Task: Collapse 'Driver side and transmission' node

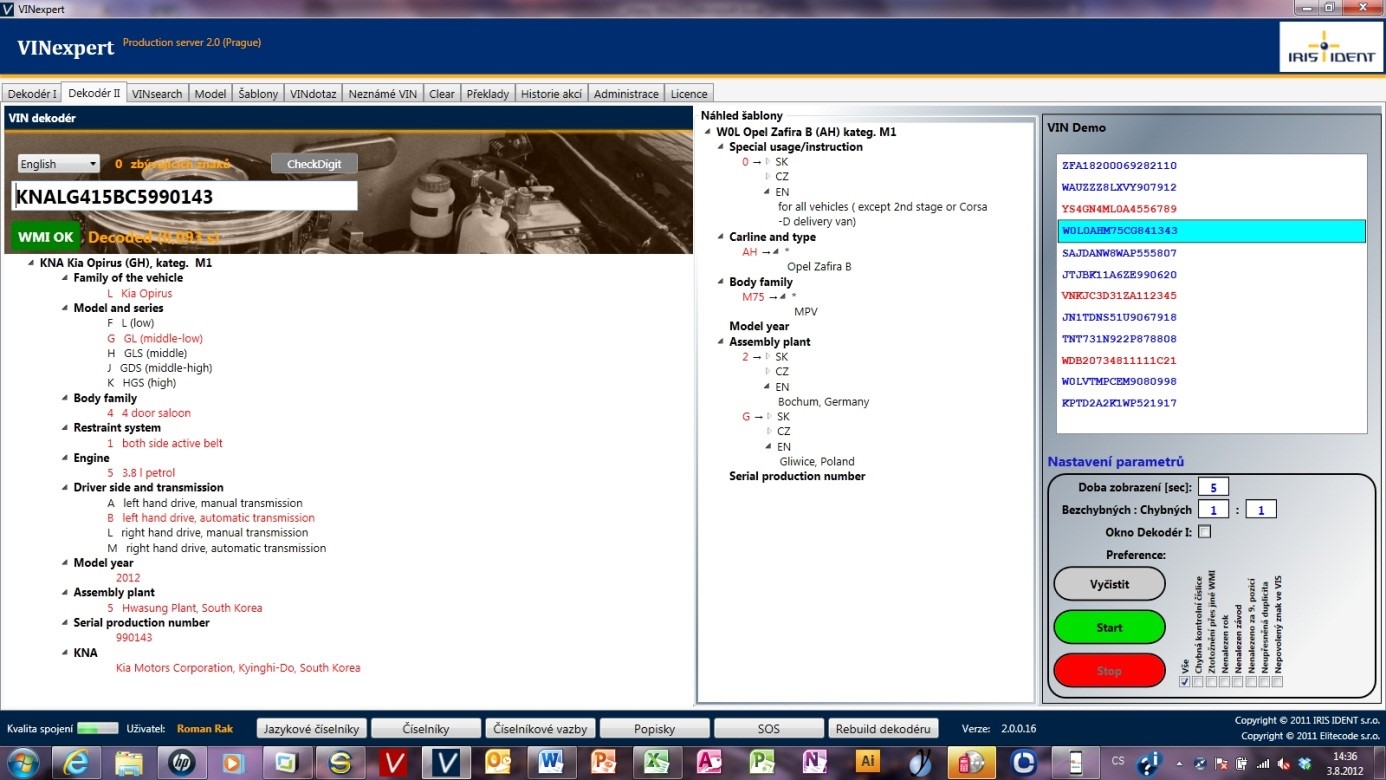Action: [x=65, y=488]
